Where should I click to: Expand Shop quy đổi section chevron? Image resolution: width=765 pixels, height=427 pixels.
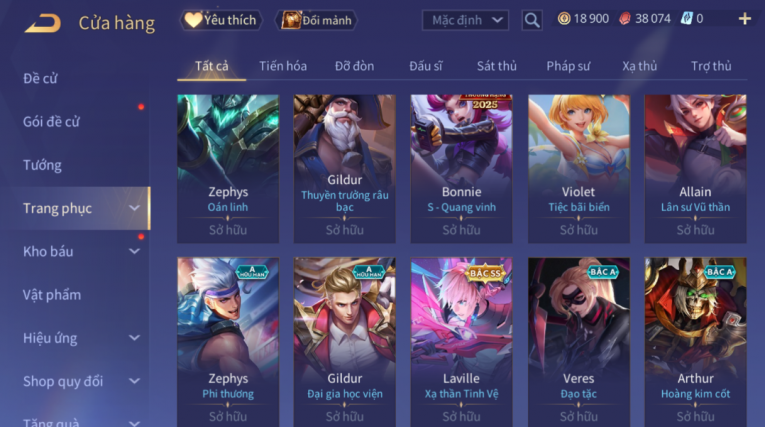[134, 381]
